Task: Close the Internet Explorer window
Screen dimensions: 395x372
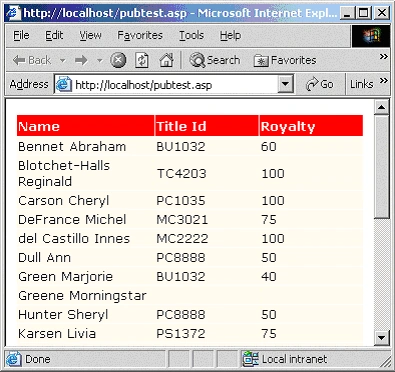Action: point(382,13)
